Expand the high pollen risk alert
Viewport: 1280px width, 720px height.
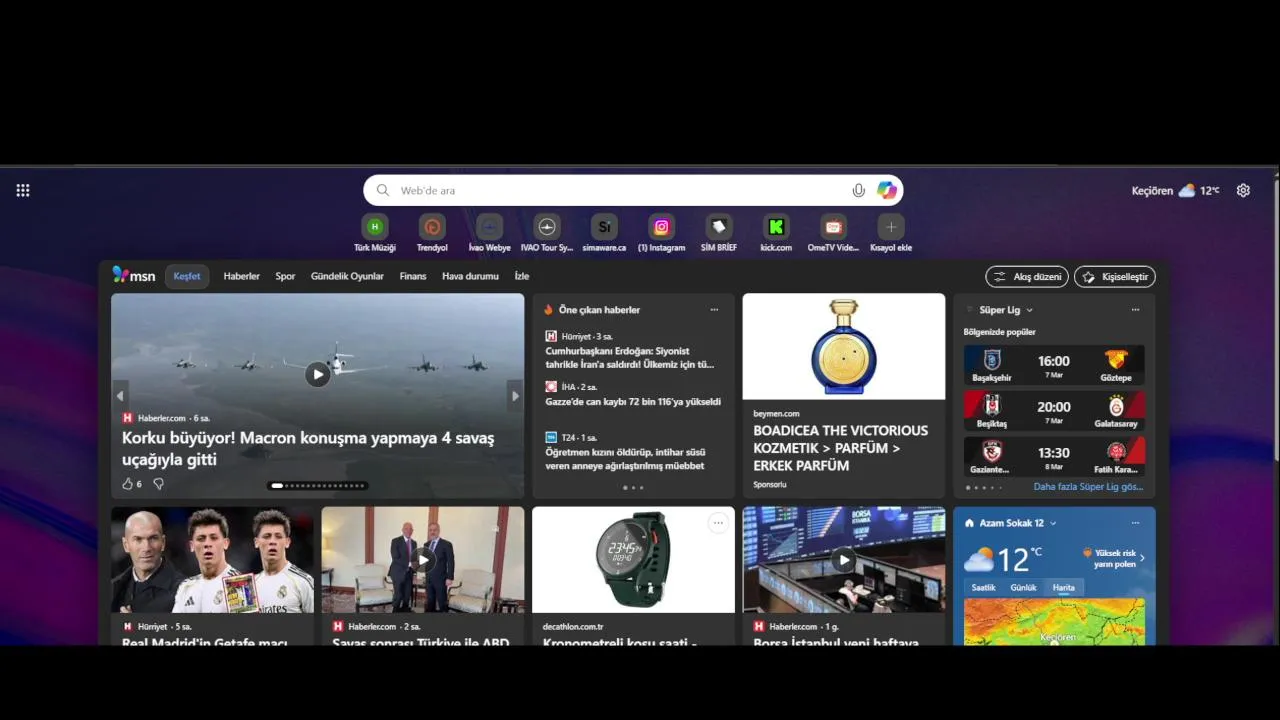(1114, 558)
